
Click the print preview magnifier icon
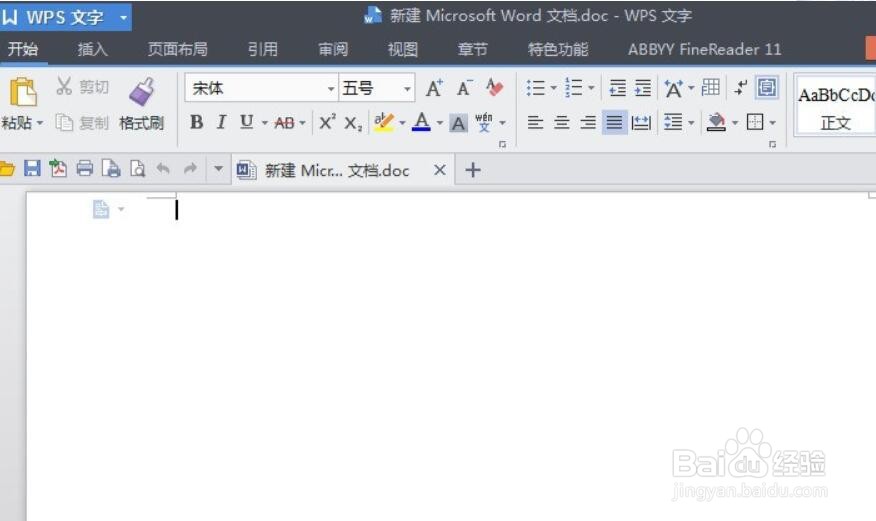137,168
